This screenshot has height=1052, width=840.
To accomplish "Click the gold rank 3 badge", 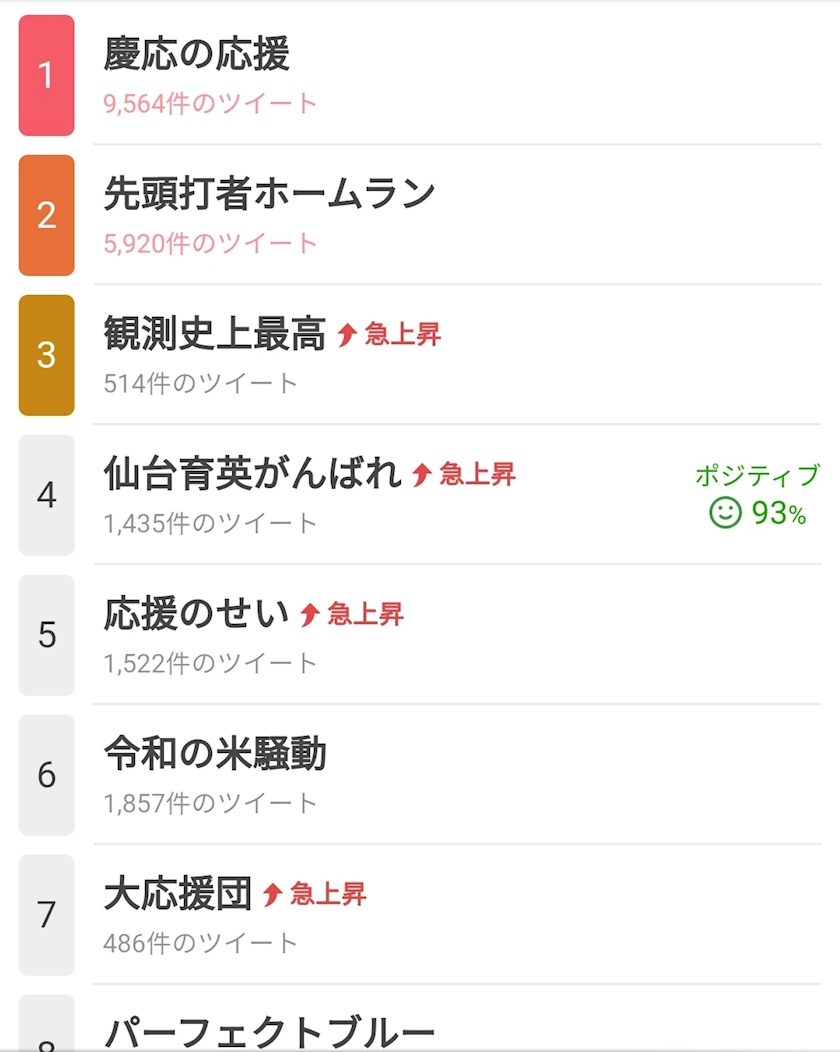I will pos(46,355).
